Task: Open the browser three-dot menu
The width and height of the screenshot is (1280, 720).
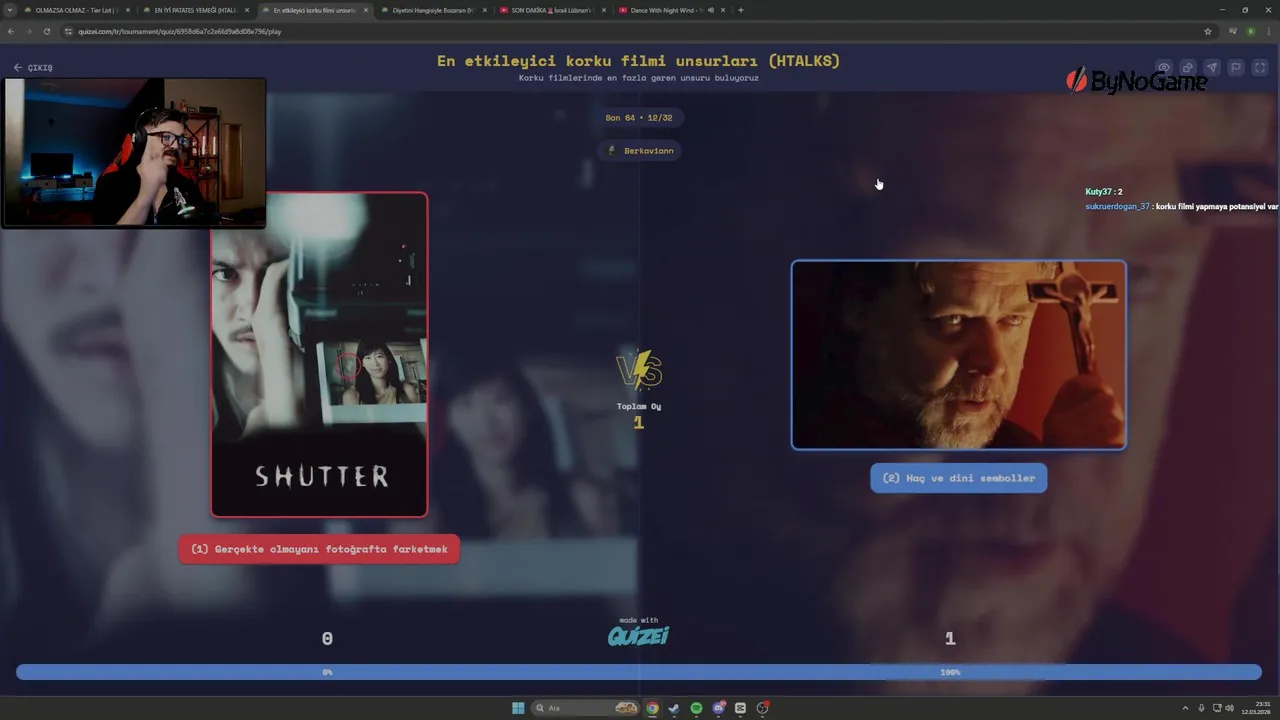Action: (x=1268, y=31)
